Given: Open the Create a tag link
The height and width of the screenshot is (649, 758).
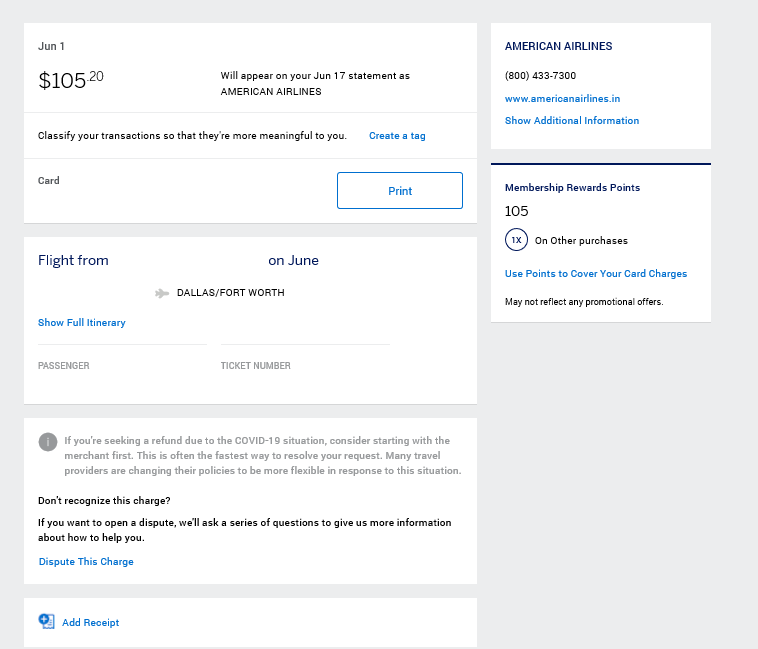Looking at the screenshot, I should pos(397,136).
